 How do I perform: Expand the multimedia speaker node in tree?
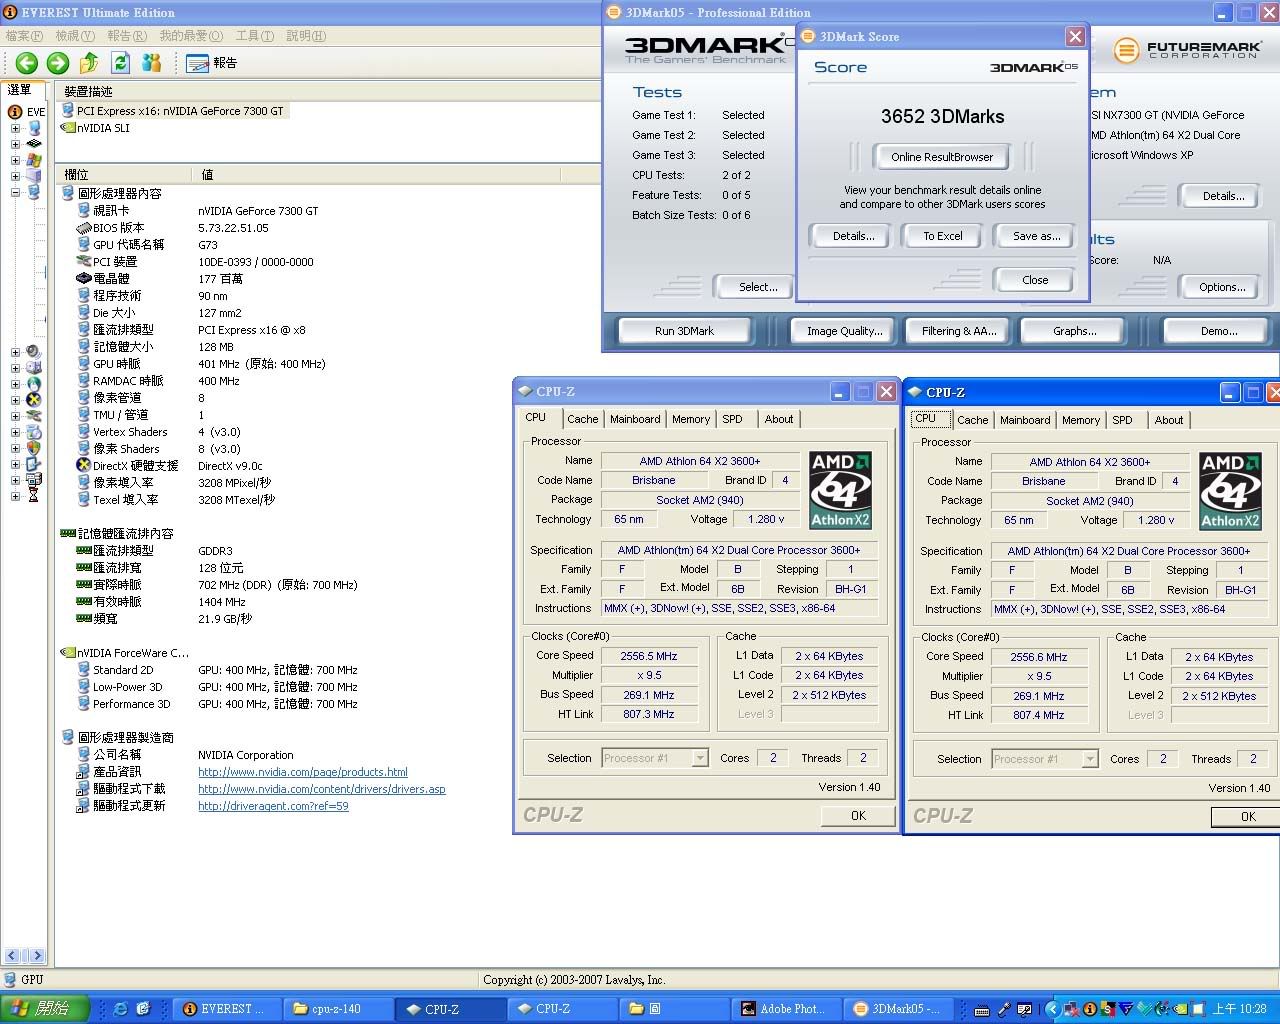[15, 352]
